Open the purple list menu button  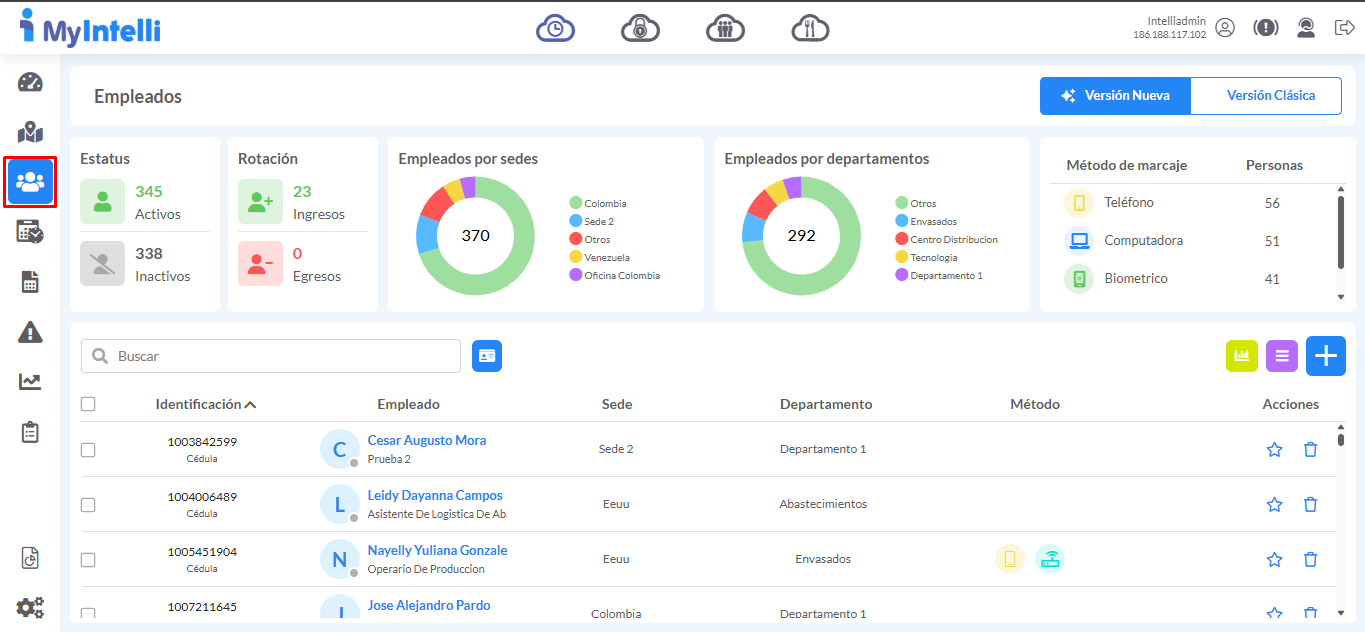1281,356
